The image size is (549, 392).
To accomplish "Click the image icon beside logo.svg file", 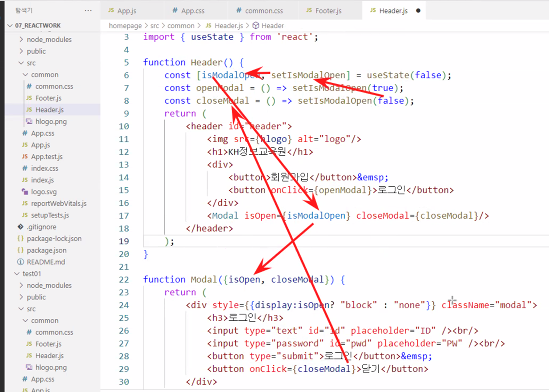I will point(25,191).
